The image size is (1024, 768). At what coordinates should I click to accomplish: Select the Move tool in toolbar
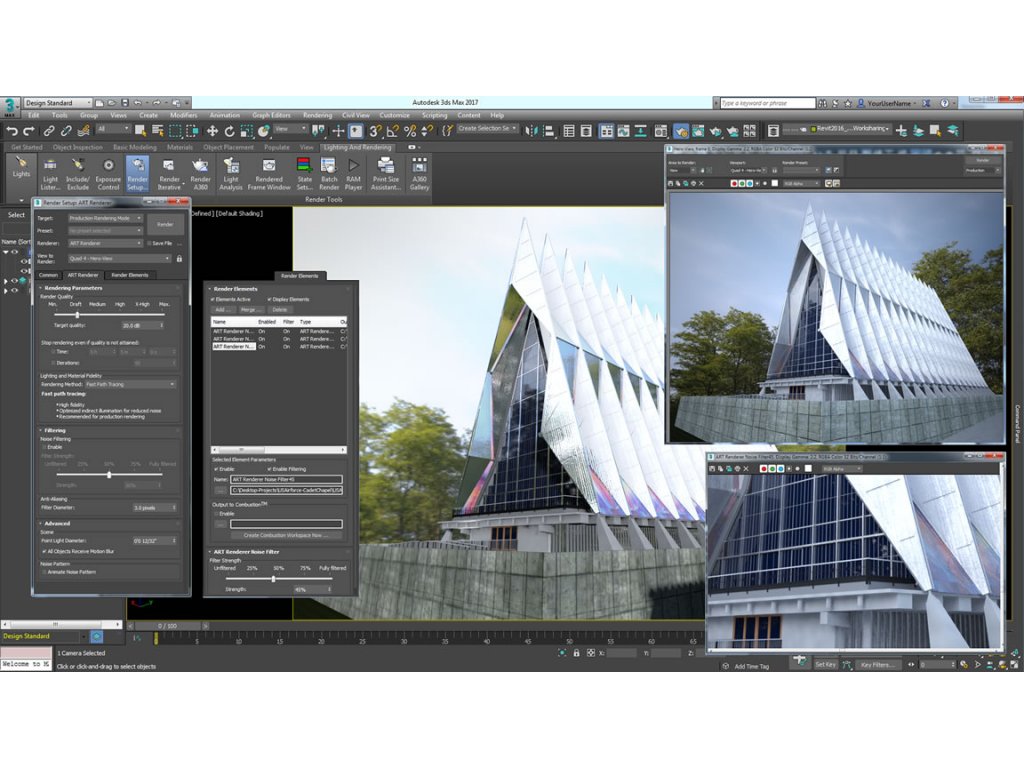pyautogui.click(x=212, y=131)
